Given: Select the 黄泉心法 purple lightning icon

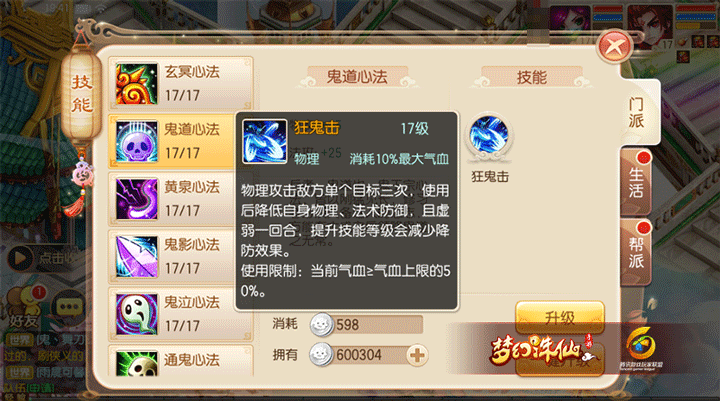Looking at the screenshot, I should pos(136,199).
